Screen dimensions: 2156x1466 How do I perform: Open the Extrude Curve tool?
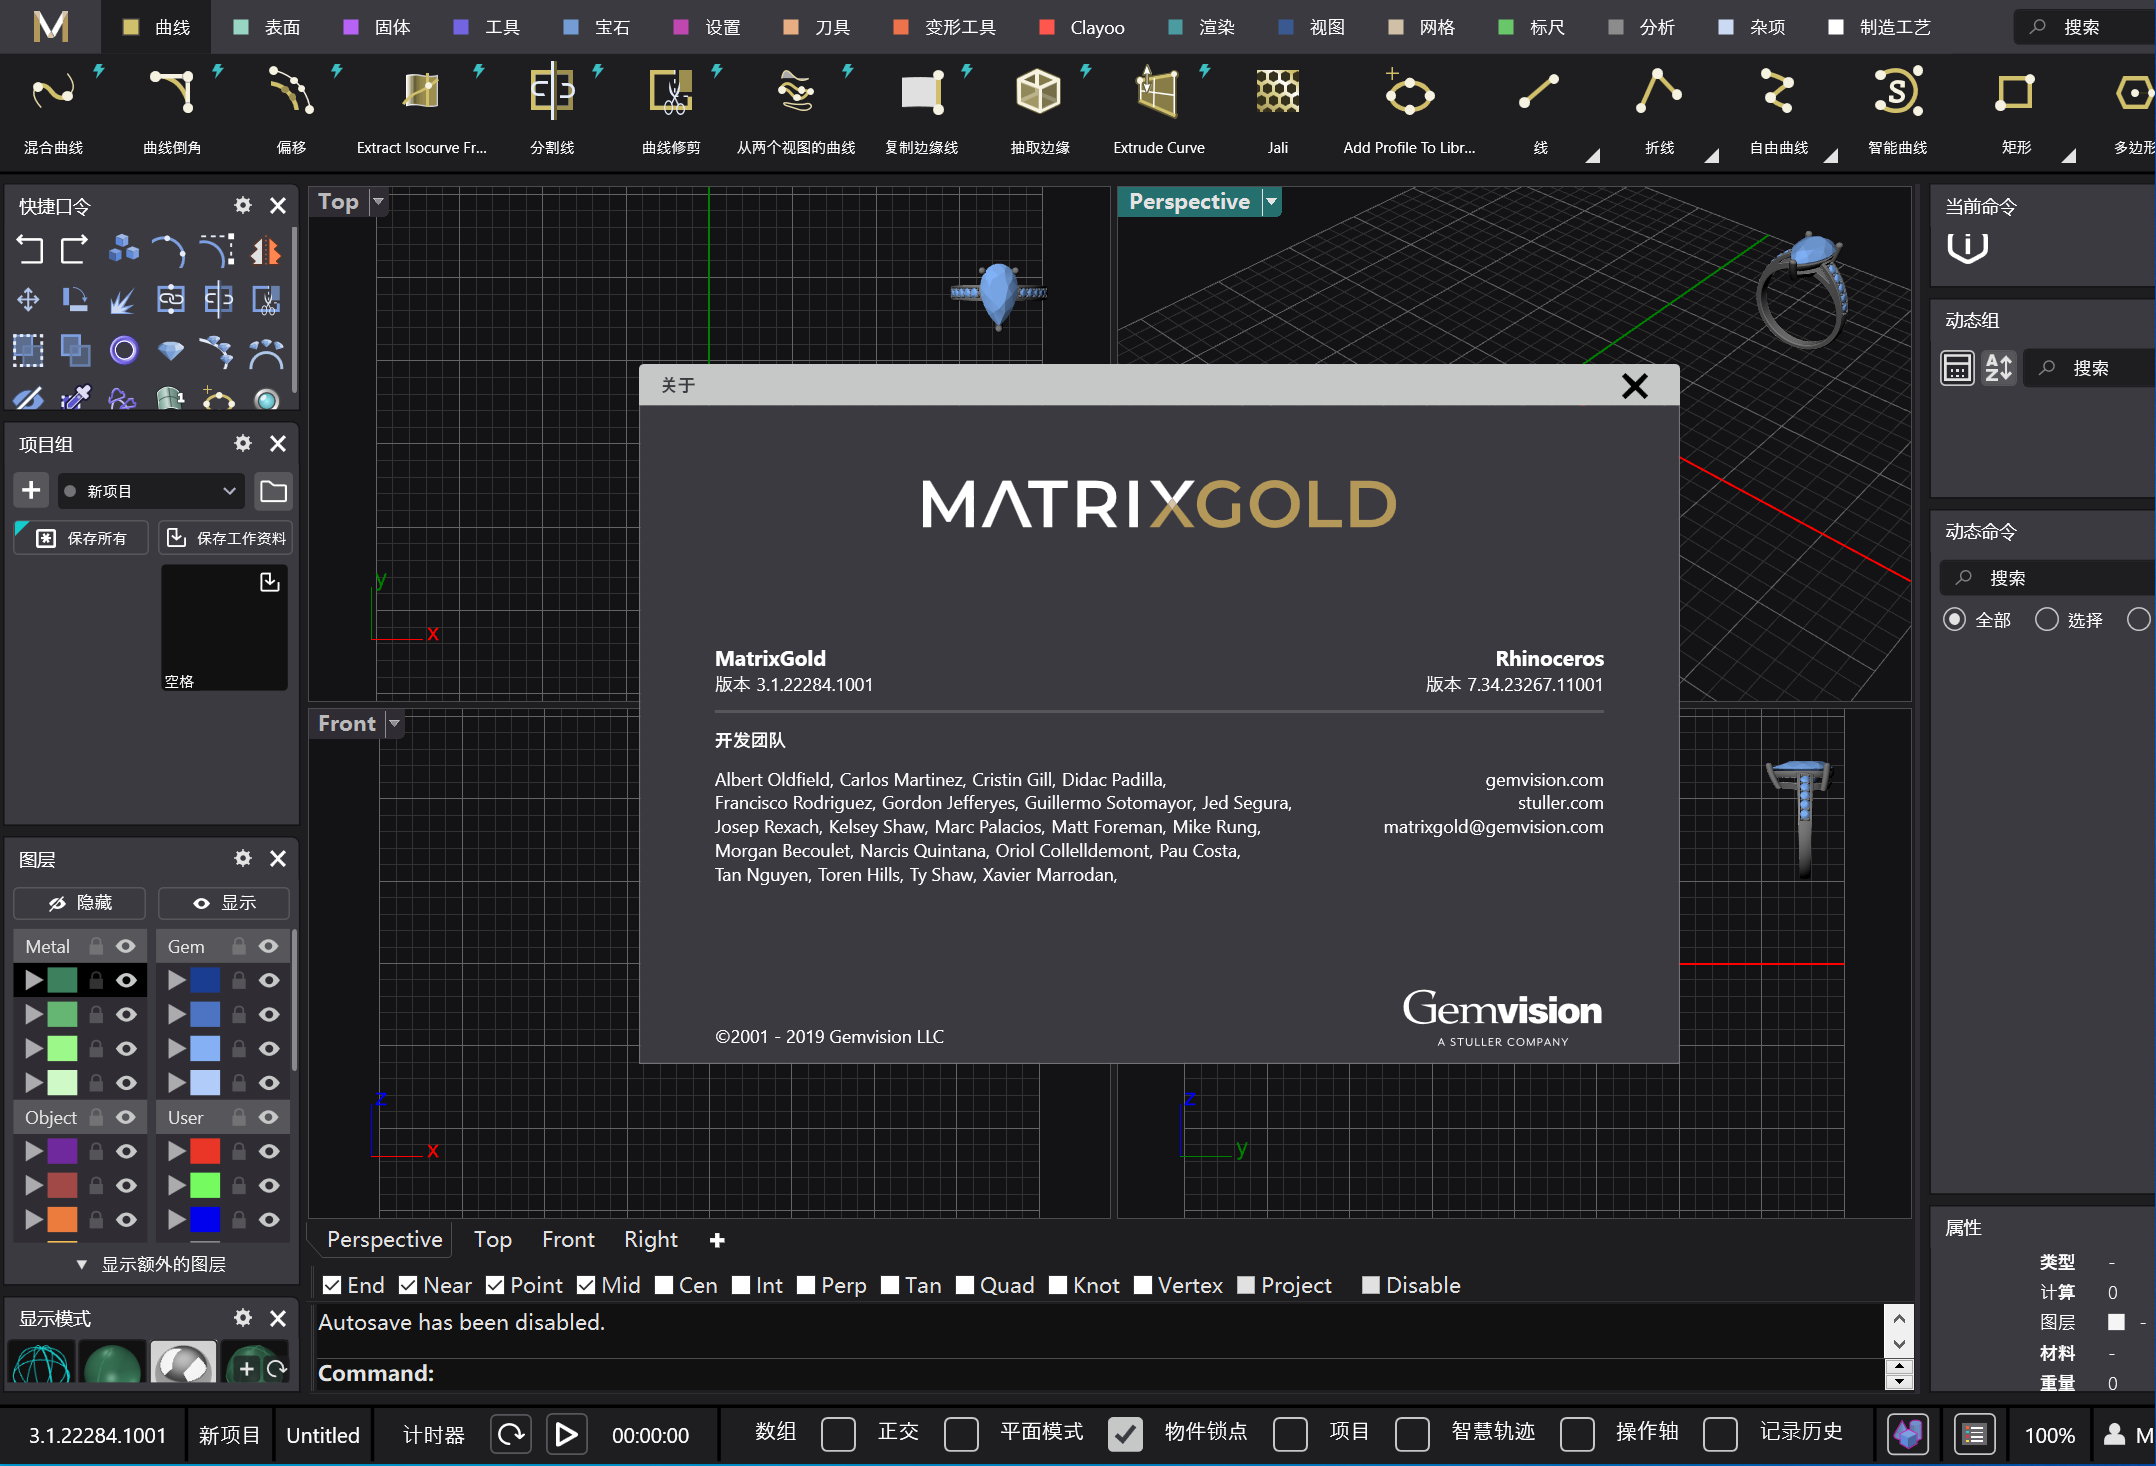pyautogui.click(x=1159, y=108)
